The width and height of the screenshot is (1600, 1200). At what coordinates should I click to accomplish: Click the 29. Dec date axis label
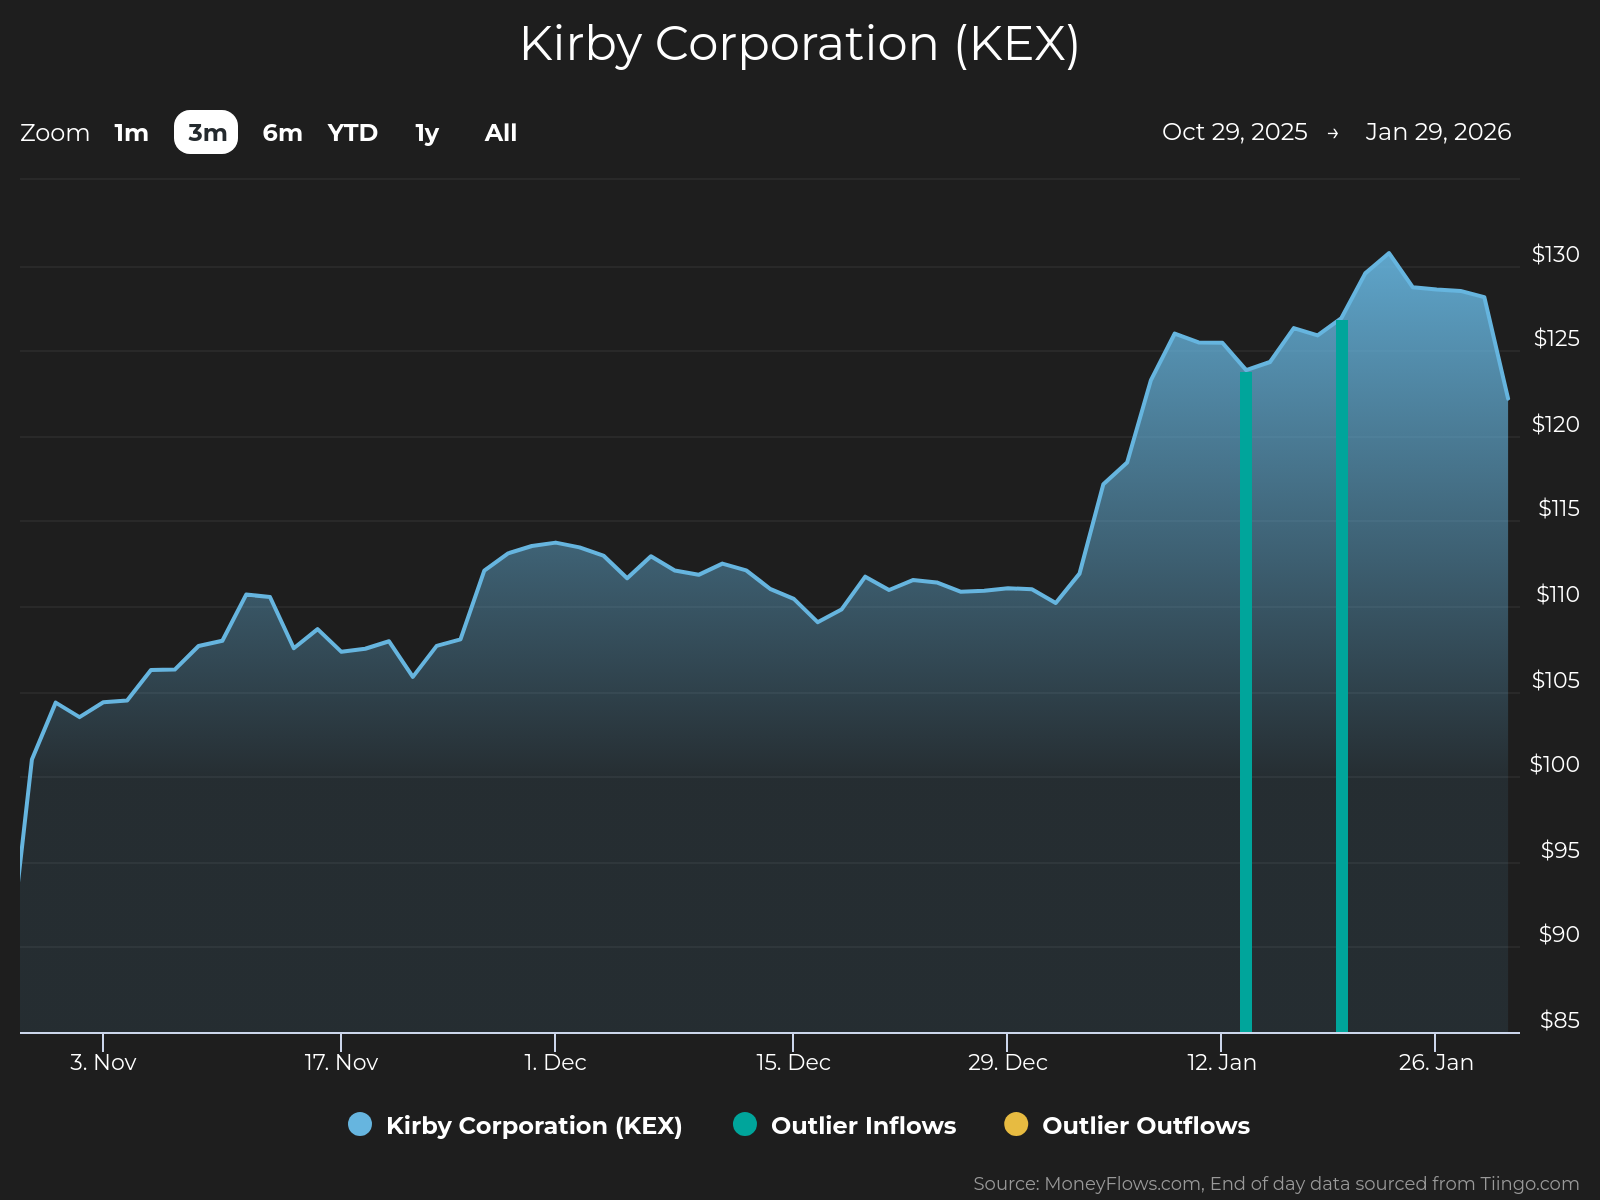[1007, 1062]
